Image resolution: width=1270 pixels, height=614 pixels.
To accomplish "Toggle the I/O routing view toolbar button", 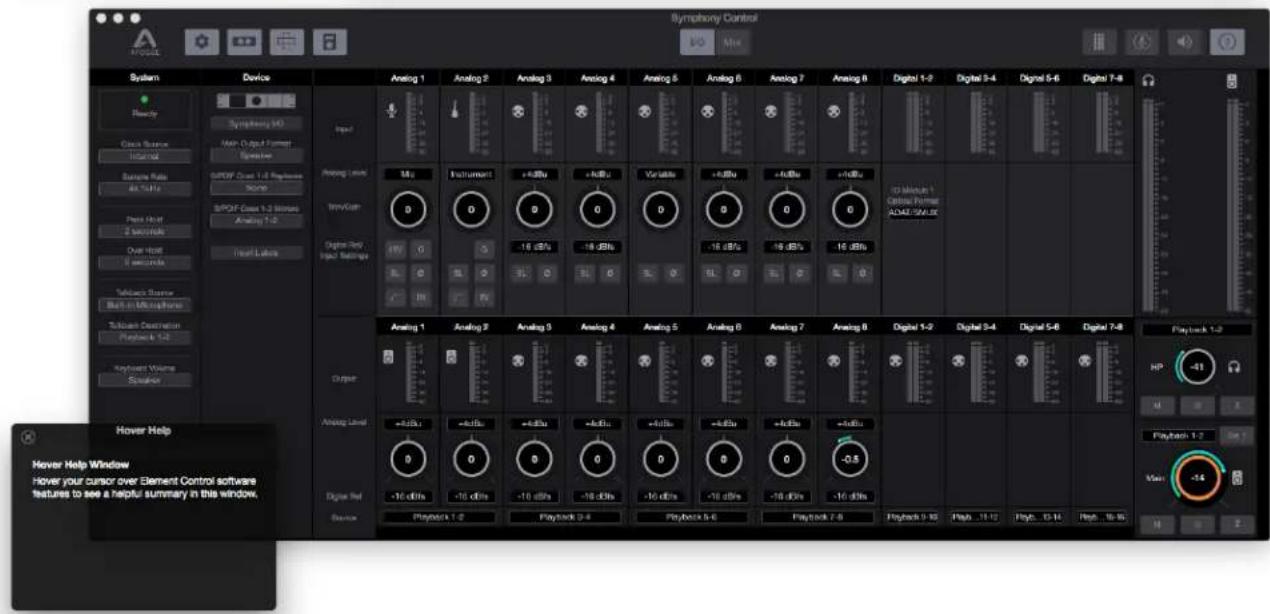I will click(x=244, y=42).
